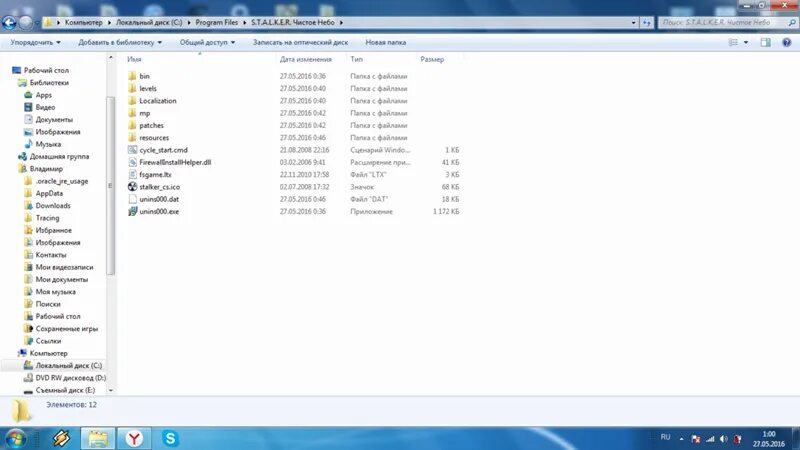This screenshot has height=450, width=800.
Task: Open the Общий доступ dropdown
Action: (207, 42)
